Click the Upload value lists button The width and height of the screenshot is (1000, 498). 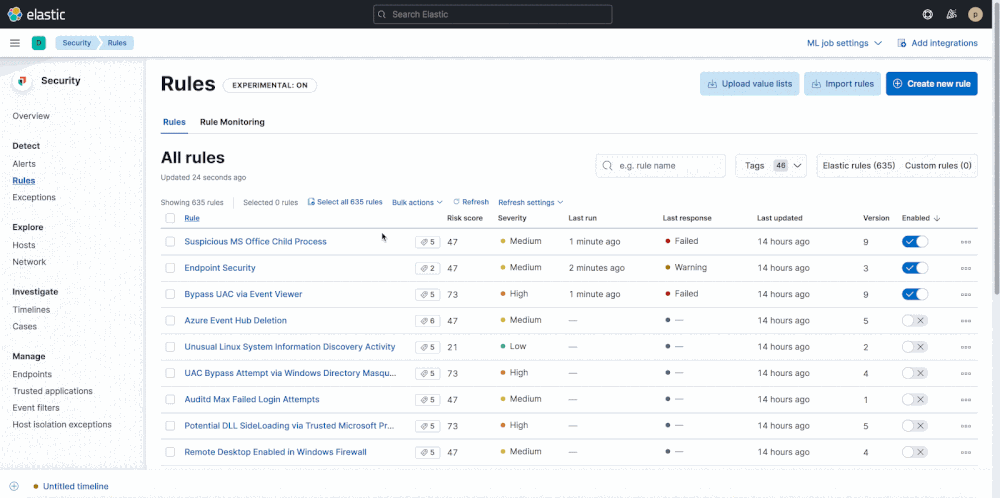[749, 84]
